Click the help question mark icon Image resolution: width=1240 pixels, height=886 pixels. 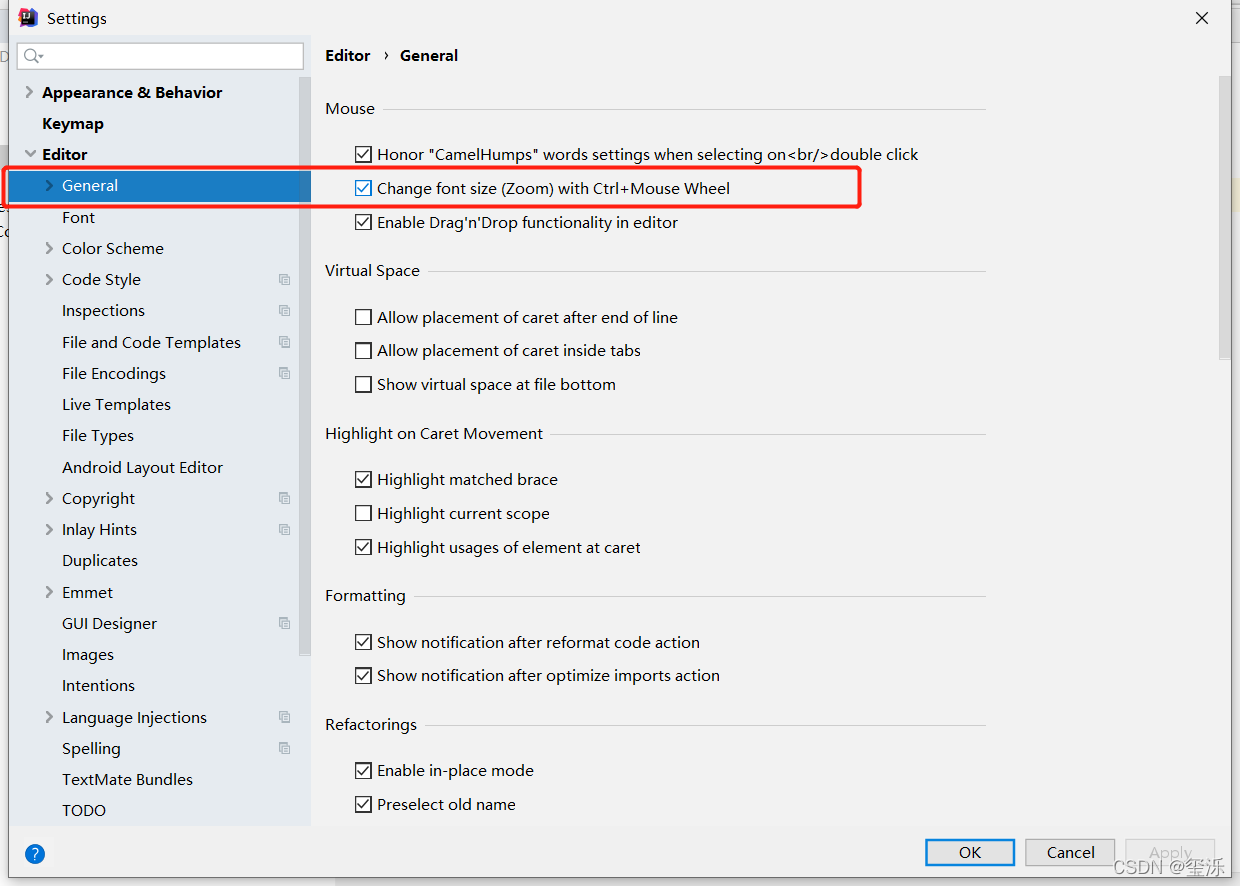[35, 854]
